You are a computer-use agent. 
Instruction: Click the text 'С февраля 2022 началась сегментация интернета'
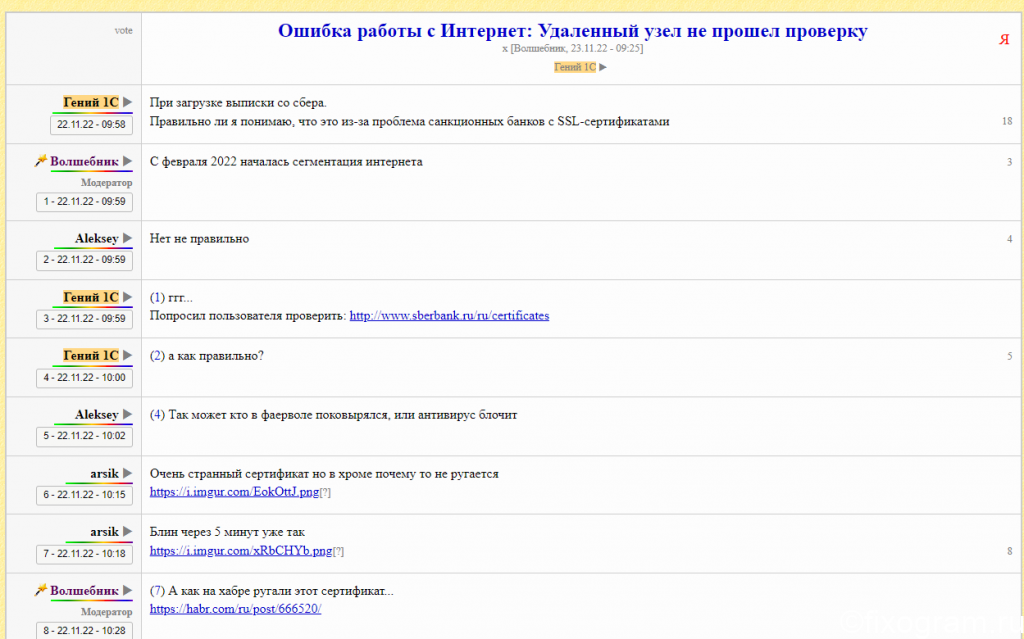(x=286, y=161)
